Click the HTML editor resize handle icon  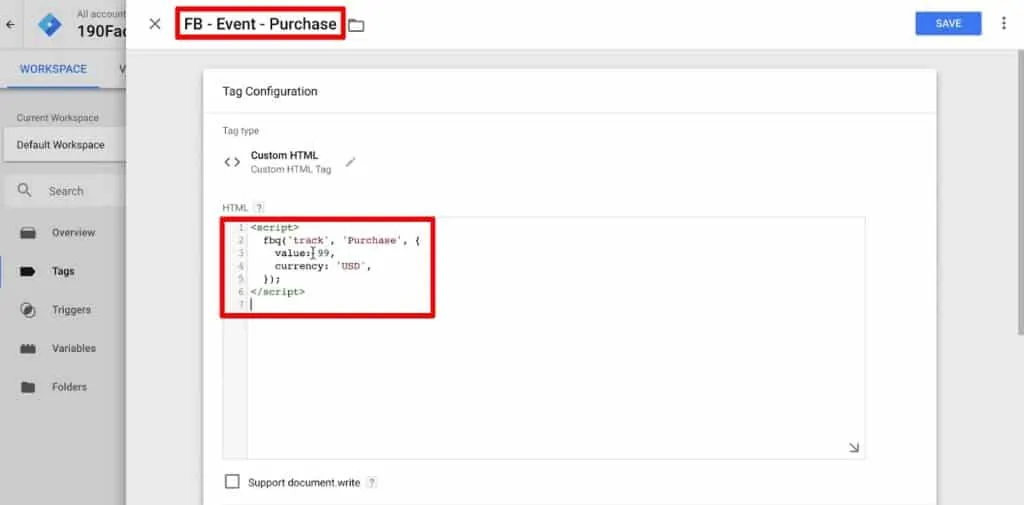click(854, 448)
